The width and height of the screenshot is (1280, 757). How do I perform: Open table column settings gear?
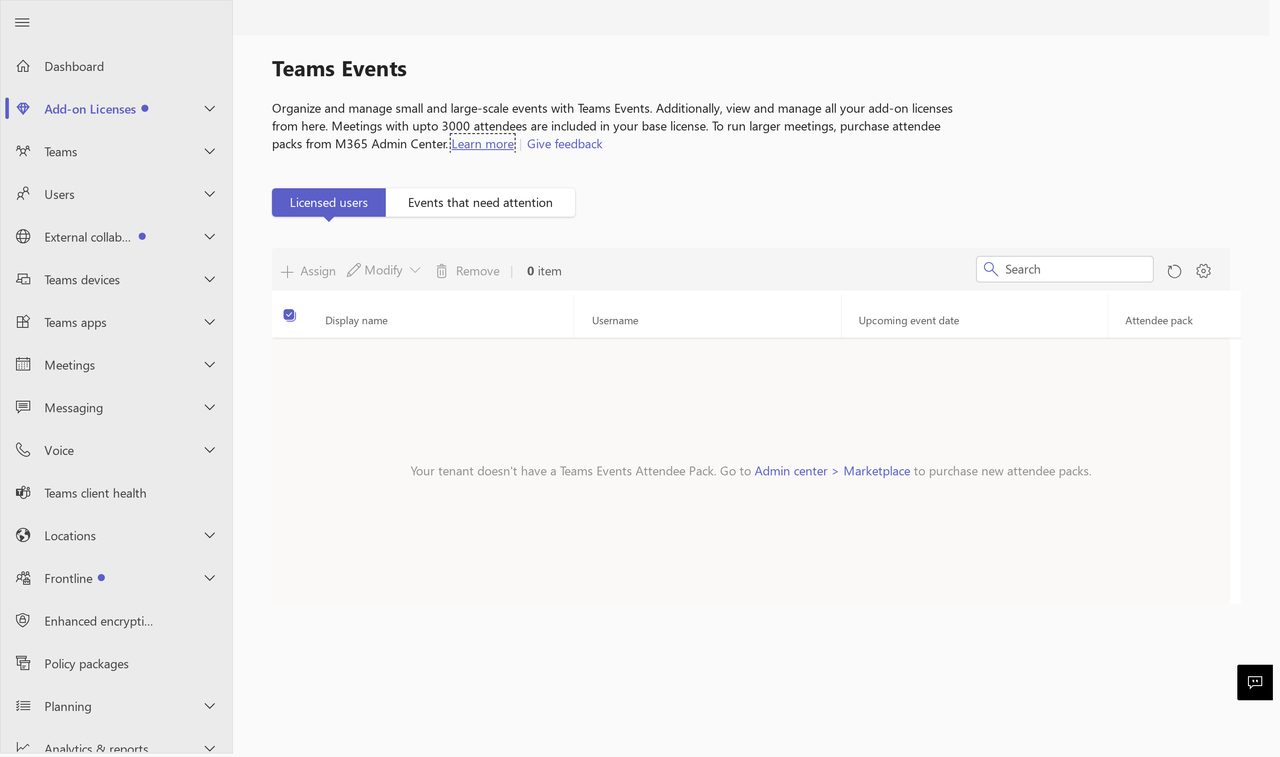click(x=1203, y=271)
